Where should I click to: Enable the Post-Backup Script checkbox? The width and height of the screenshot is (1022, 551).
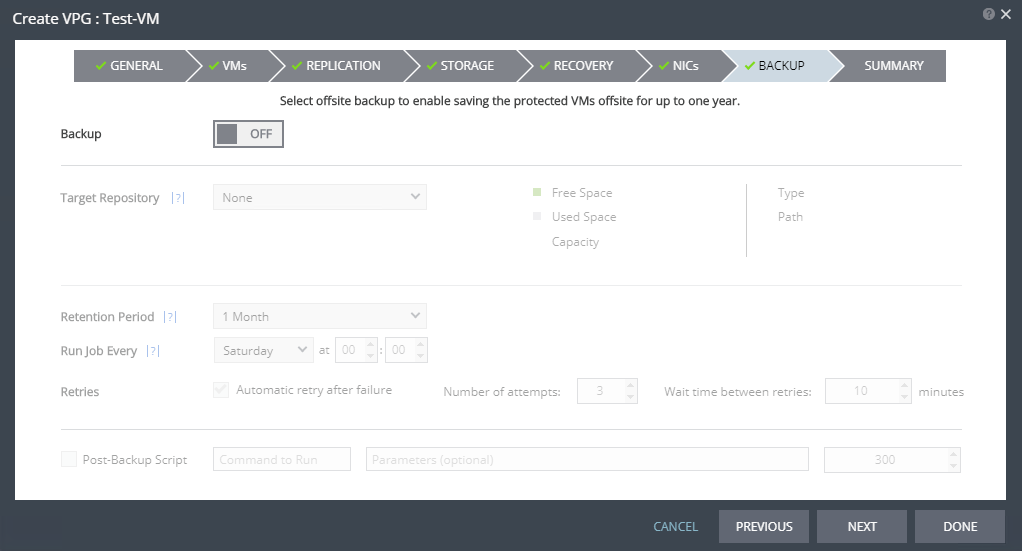69,459
